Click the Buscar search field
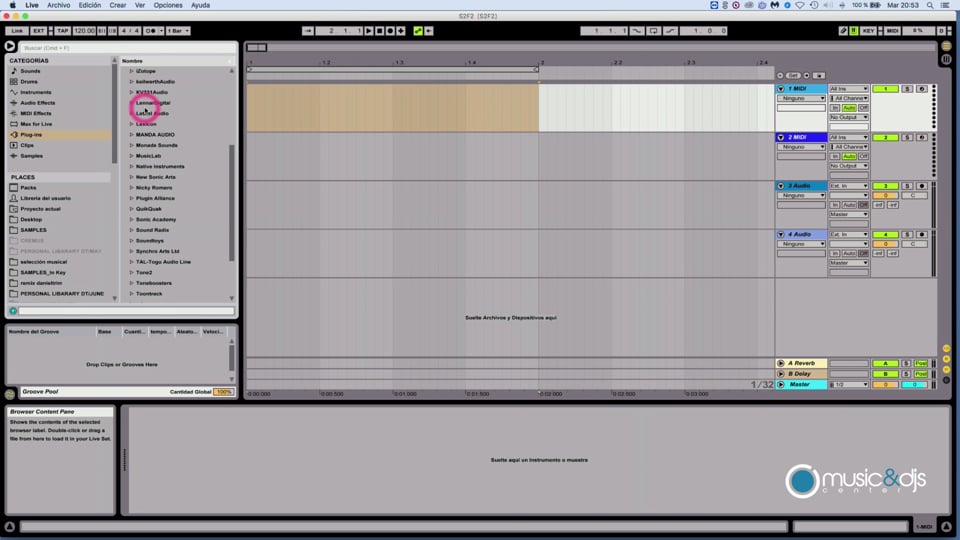This screenshot has width=960, height=540. coord(127,47)
